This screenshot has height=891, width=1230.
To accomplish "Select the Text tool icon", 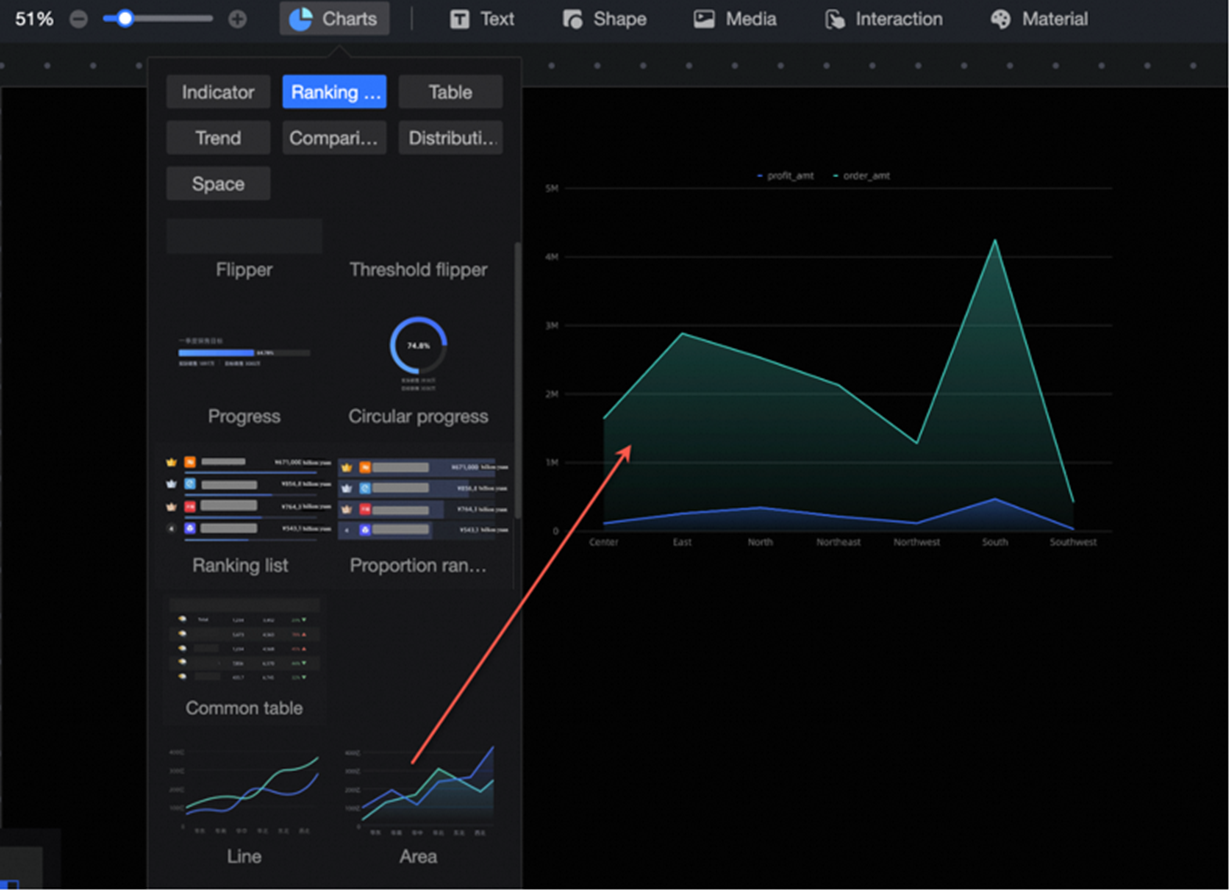I will (459, 19).
